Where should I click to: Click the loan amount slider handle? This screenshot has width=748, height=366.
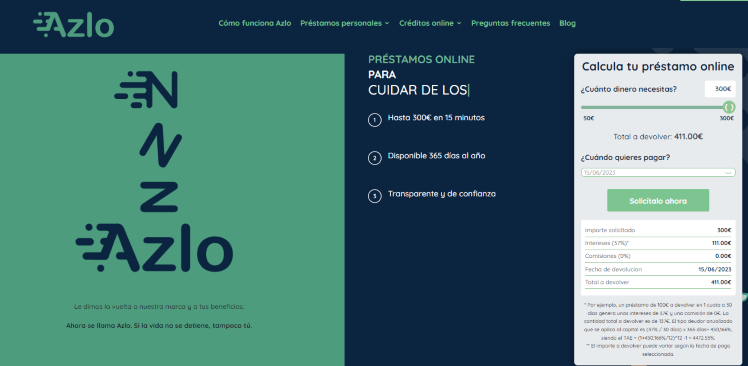coord(729,107)
